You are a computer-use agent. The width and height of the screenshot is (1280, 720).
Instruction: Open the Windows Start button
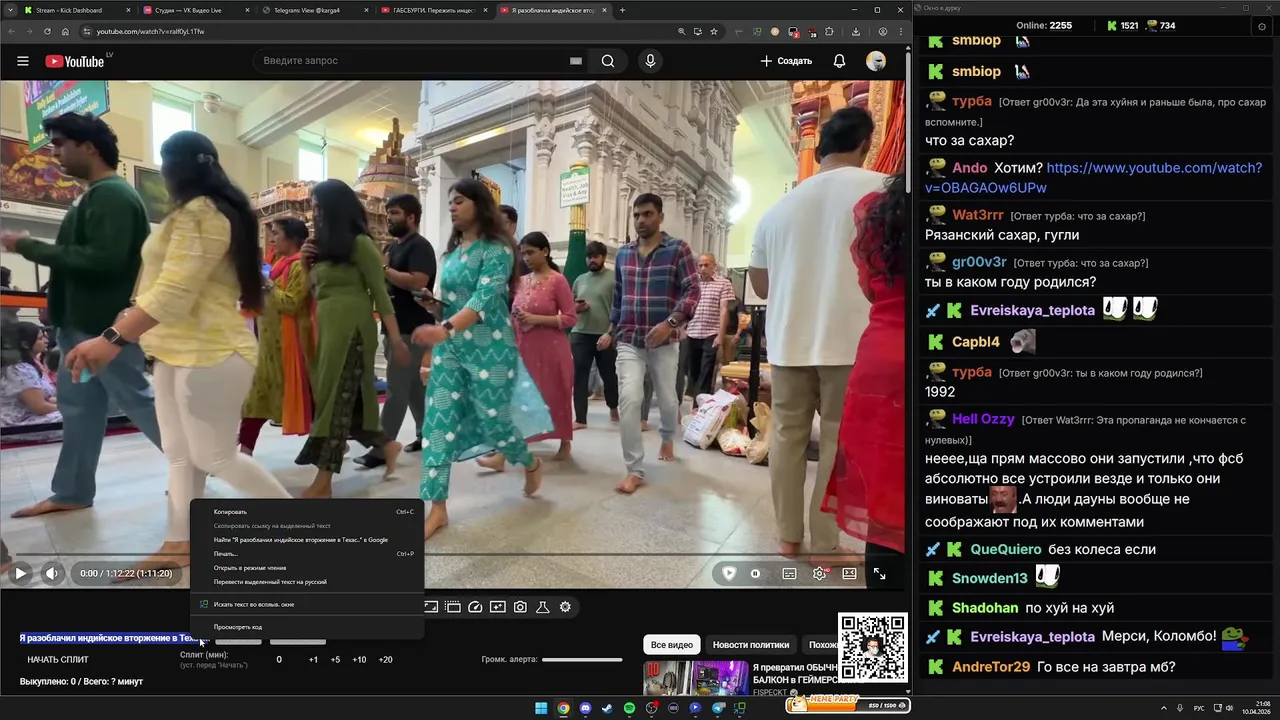click(541, 708)
